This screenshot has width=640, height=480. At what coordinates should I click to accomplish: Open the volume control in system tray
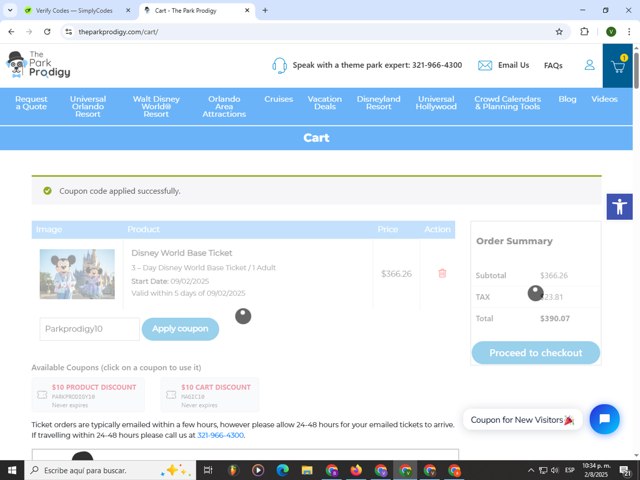coord(555,470)
